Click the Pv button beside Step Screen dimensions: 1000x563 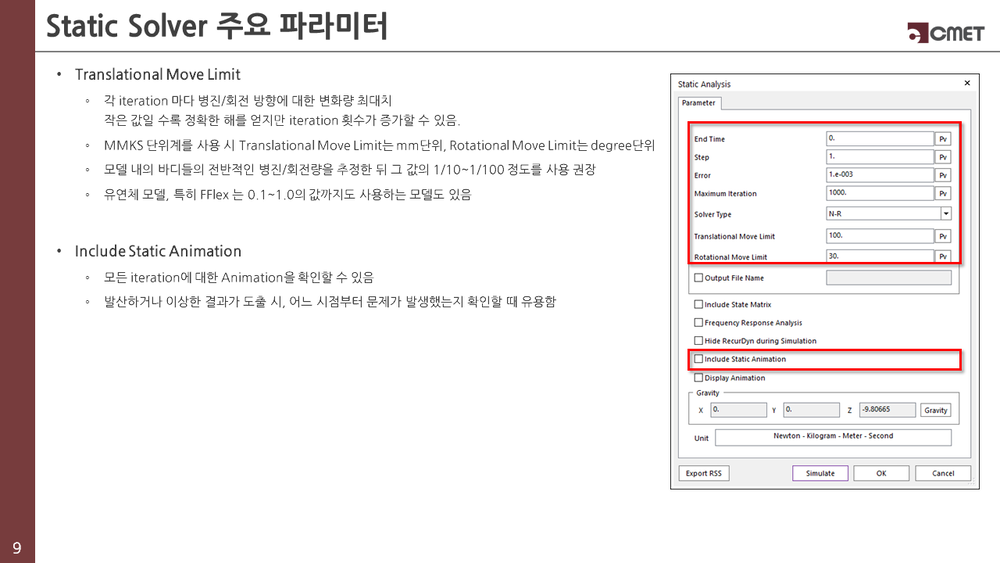(x=942, y=157)
